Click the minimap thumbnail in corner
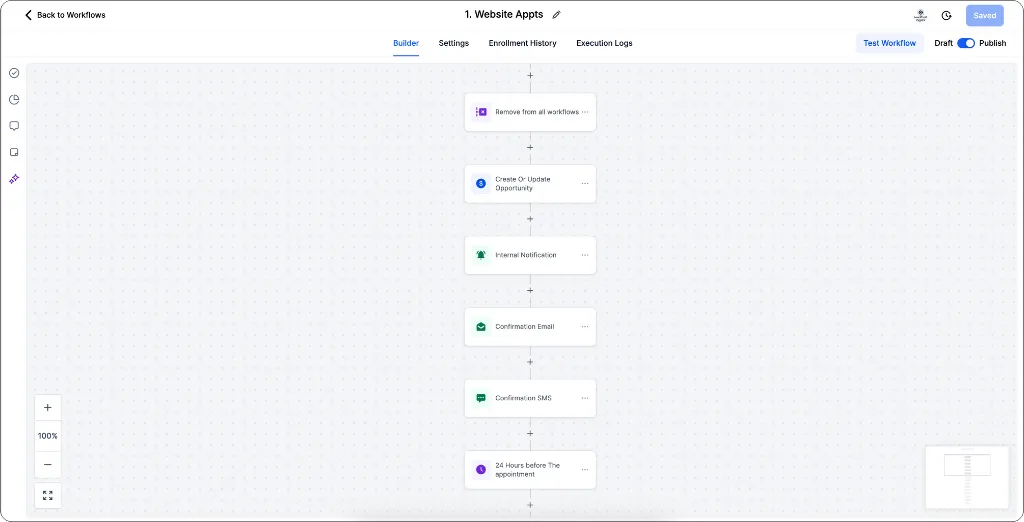1024x522 pixels. (966, 475)
